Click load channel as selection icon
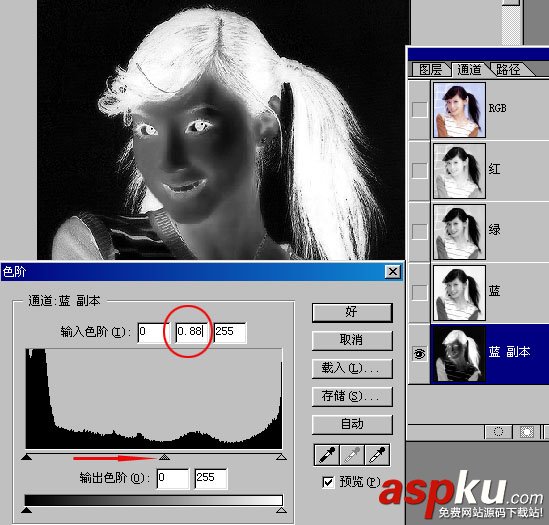 point(498,431)
